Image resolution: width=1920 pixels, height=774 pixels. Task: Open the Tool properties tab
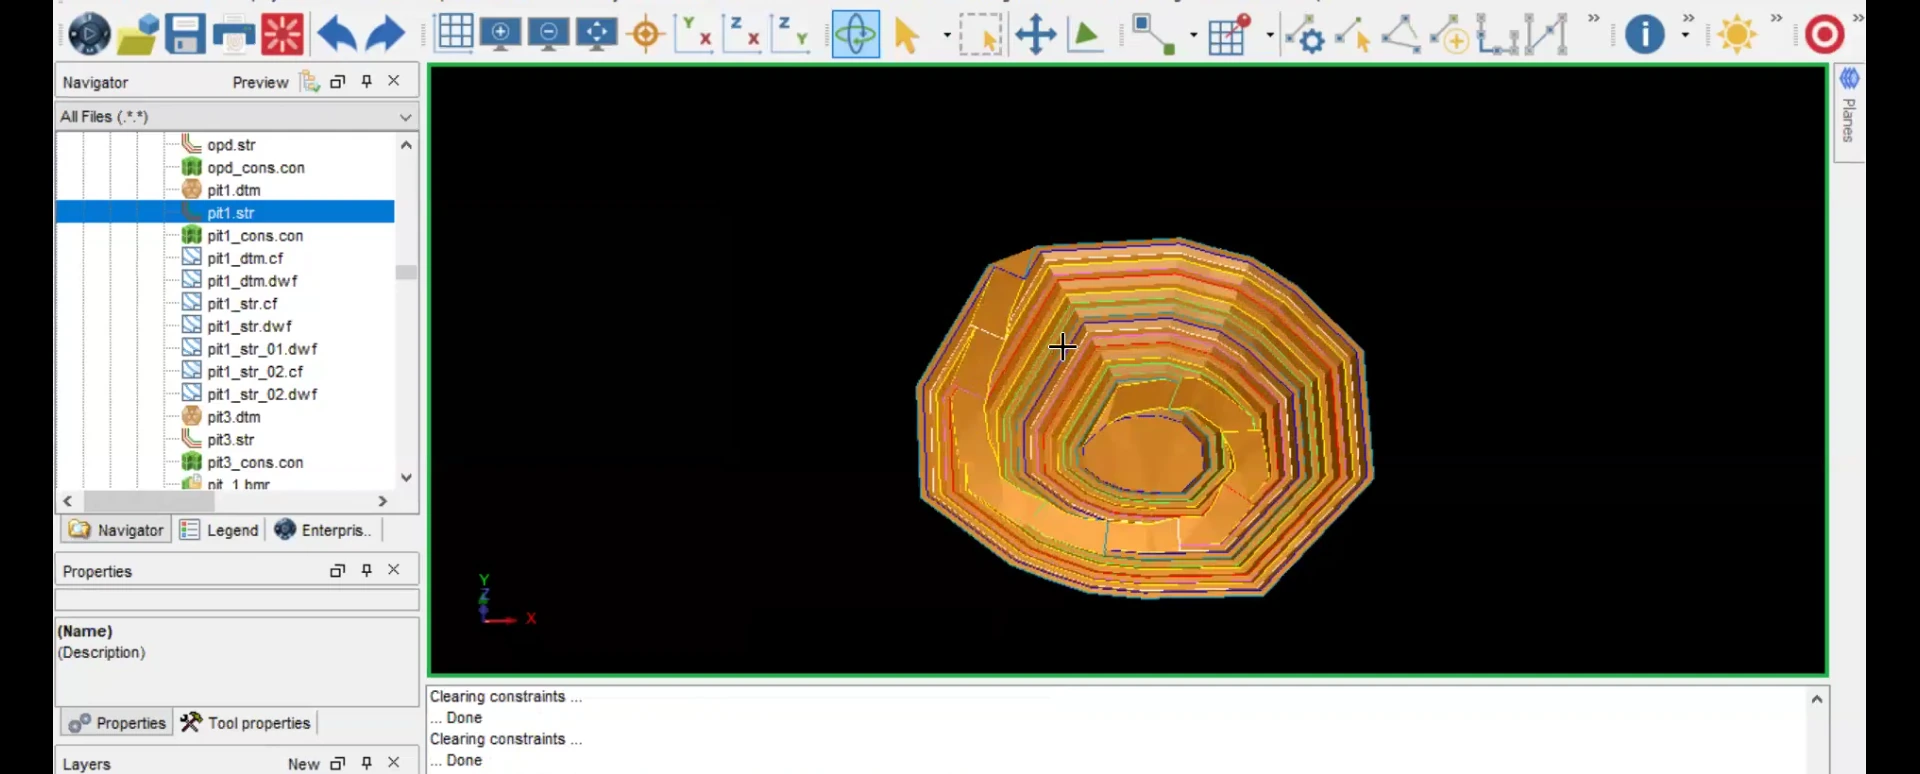[246, 723]
